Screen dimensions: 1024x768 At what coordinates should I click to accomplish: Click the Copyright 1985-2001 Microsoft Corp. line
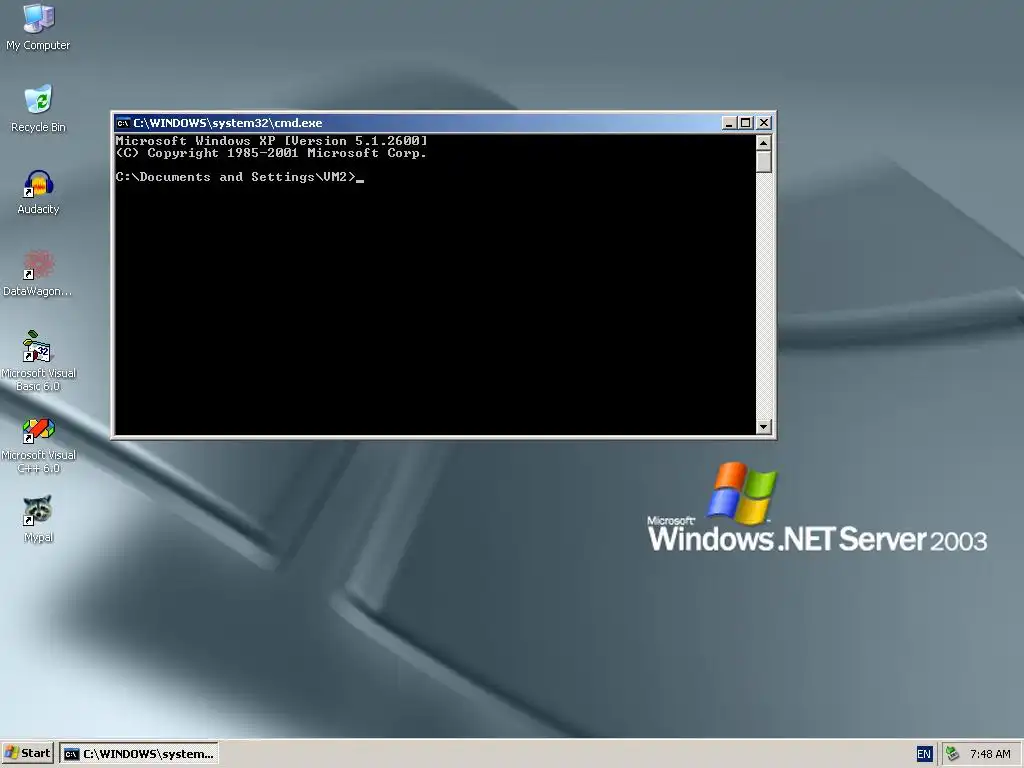click(x=271, y=153)
